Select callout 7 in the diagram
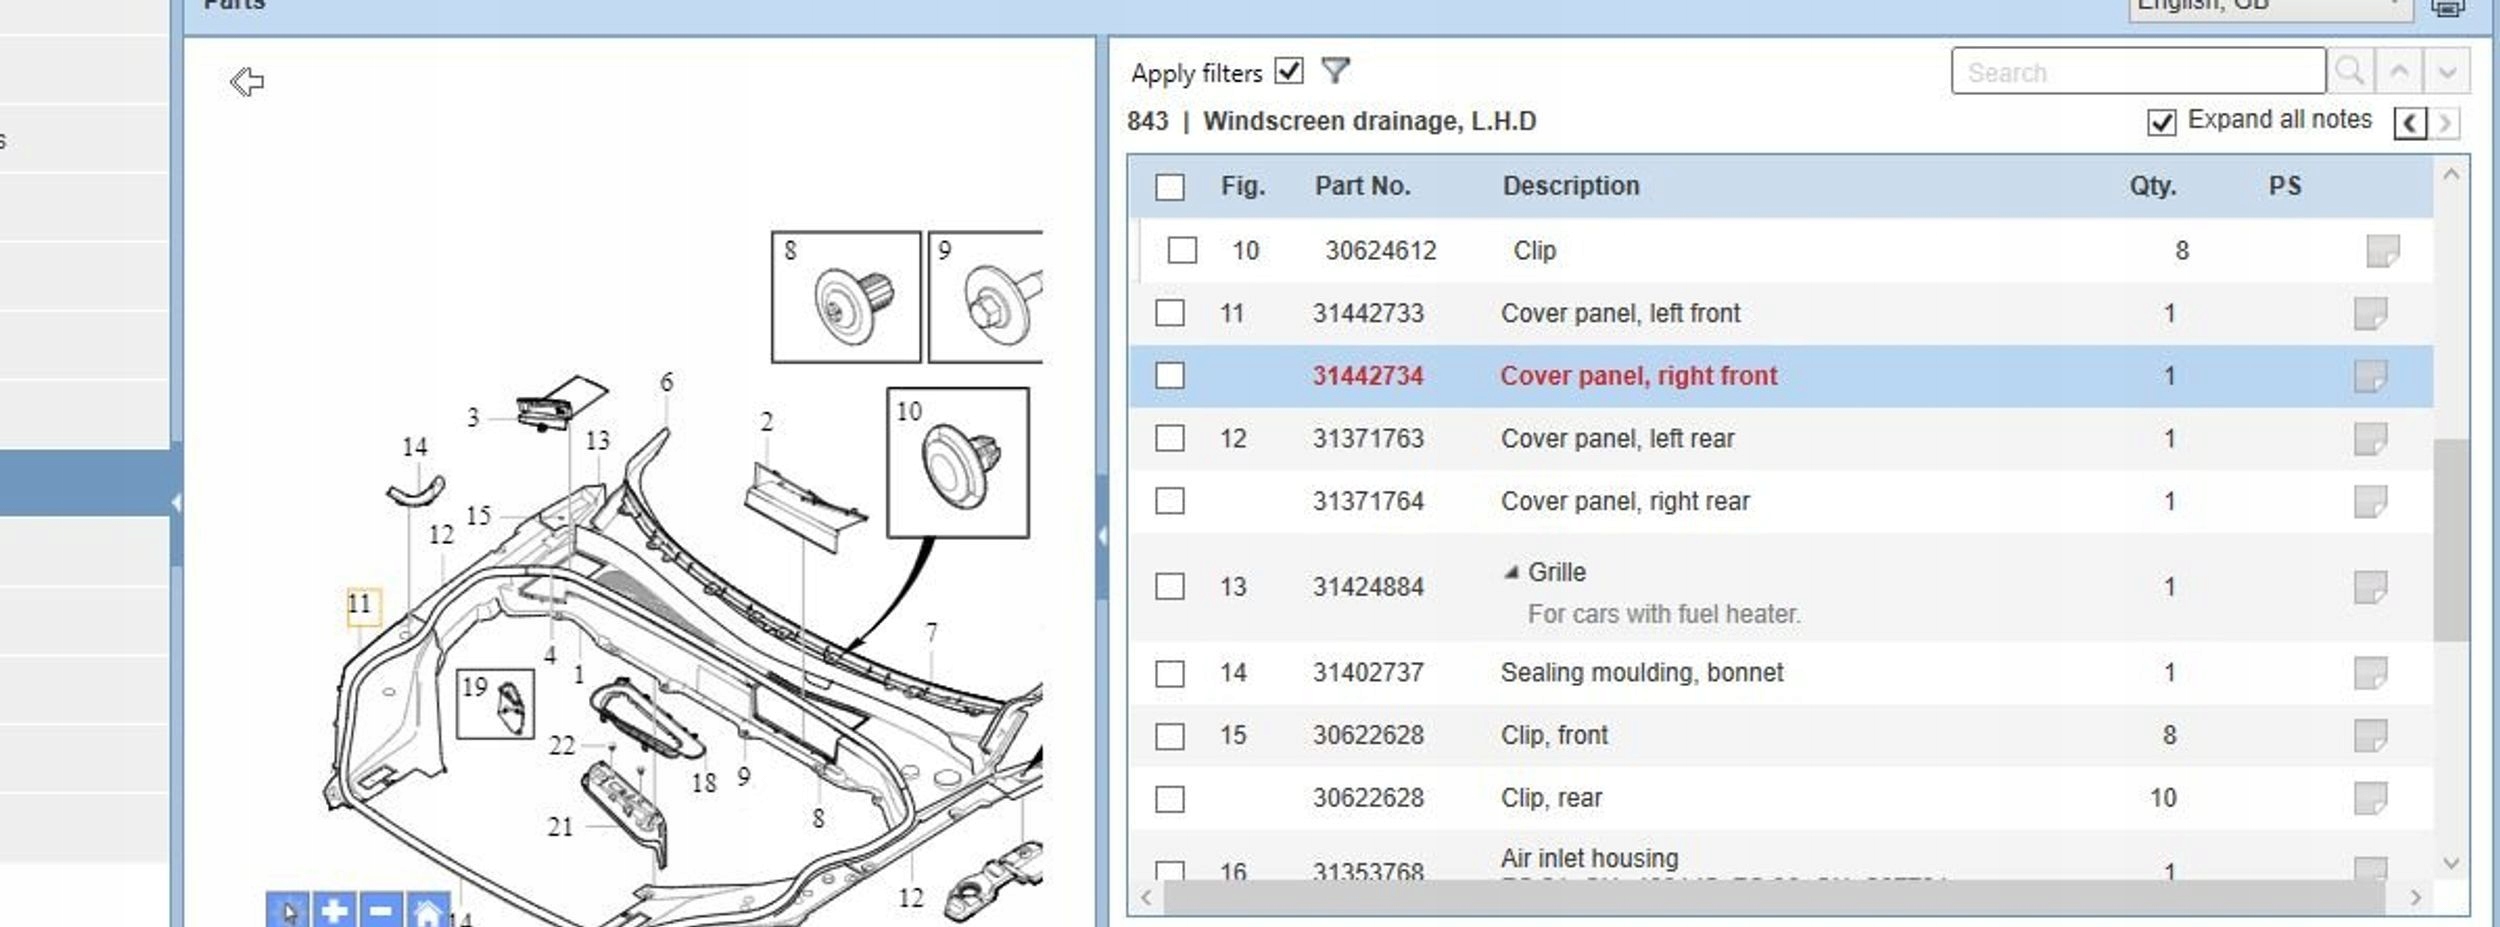The width and height of the screenshot is (2500, 927). pos(932,633)
